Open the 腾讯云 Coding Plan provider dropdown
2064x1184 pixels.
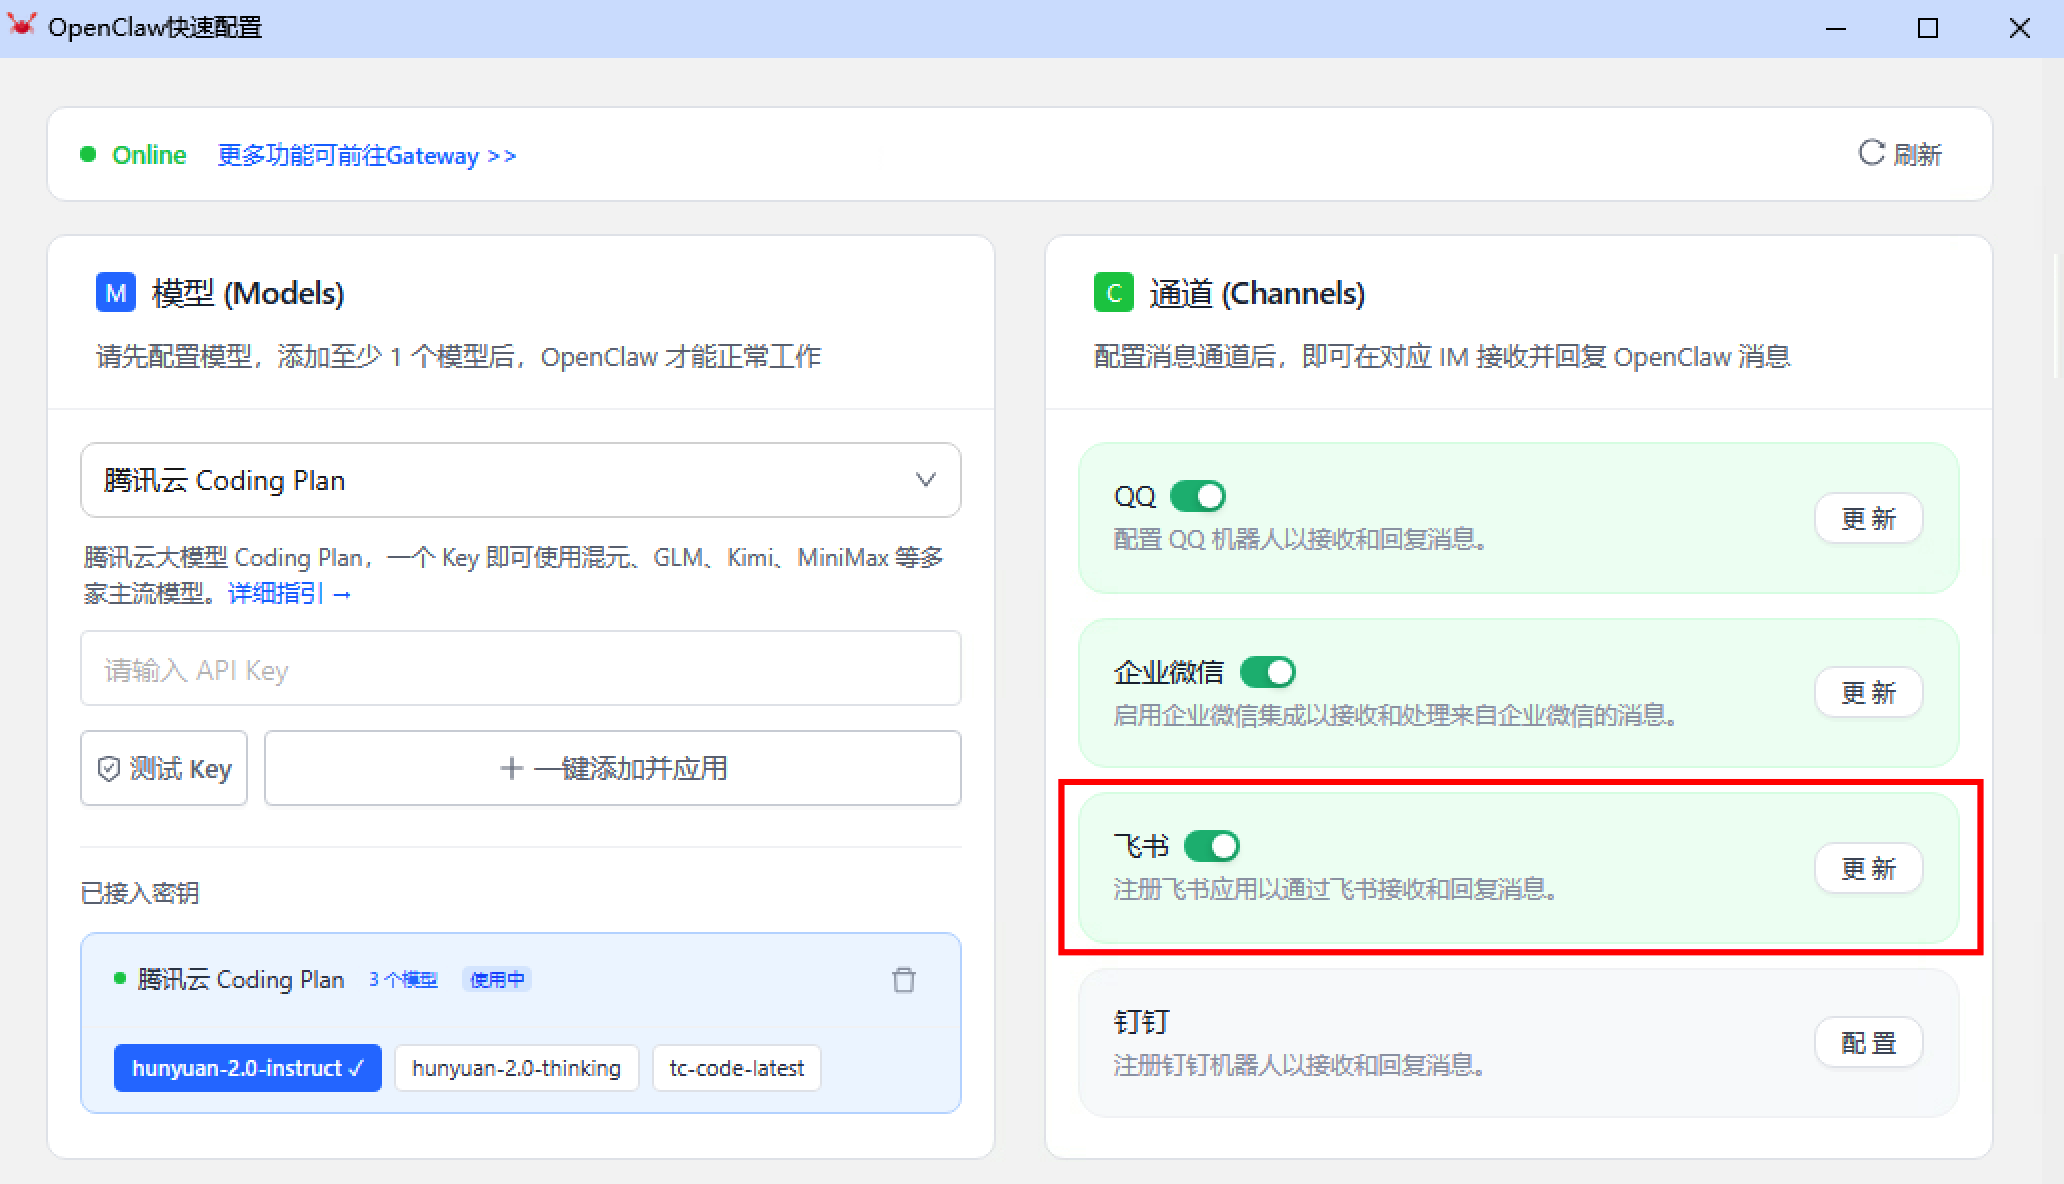point(520,480)
